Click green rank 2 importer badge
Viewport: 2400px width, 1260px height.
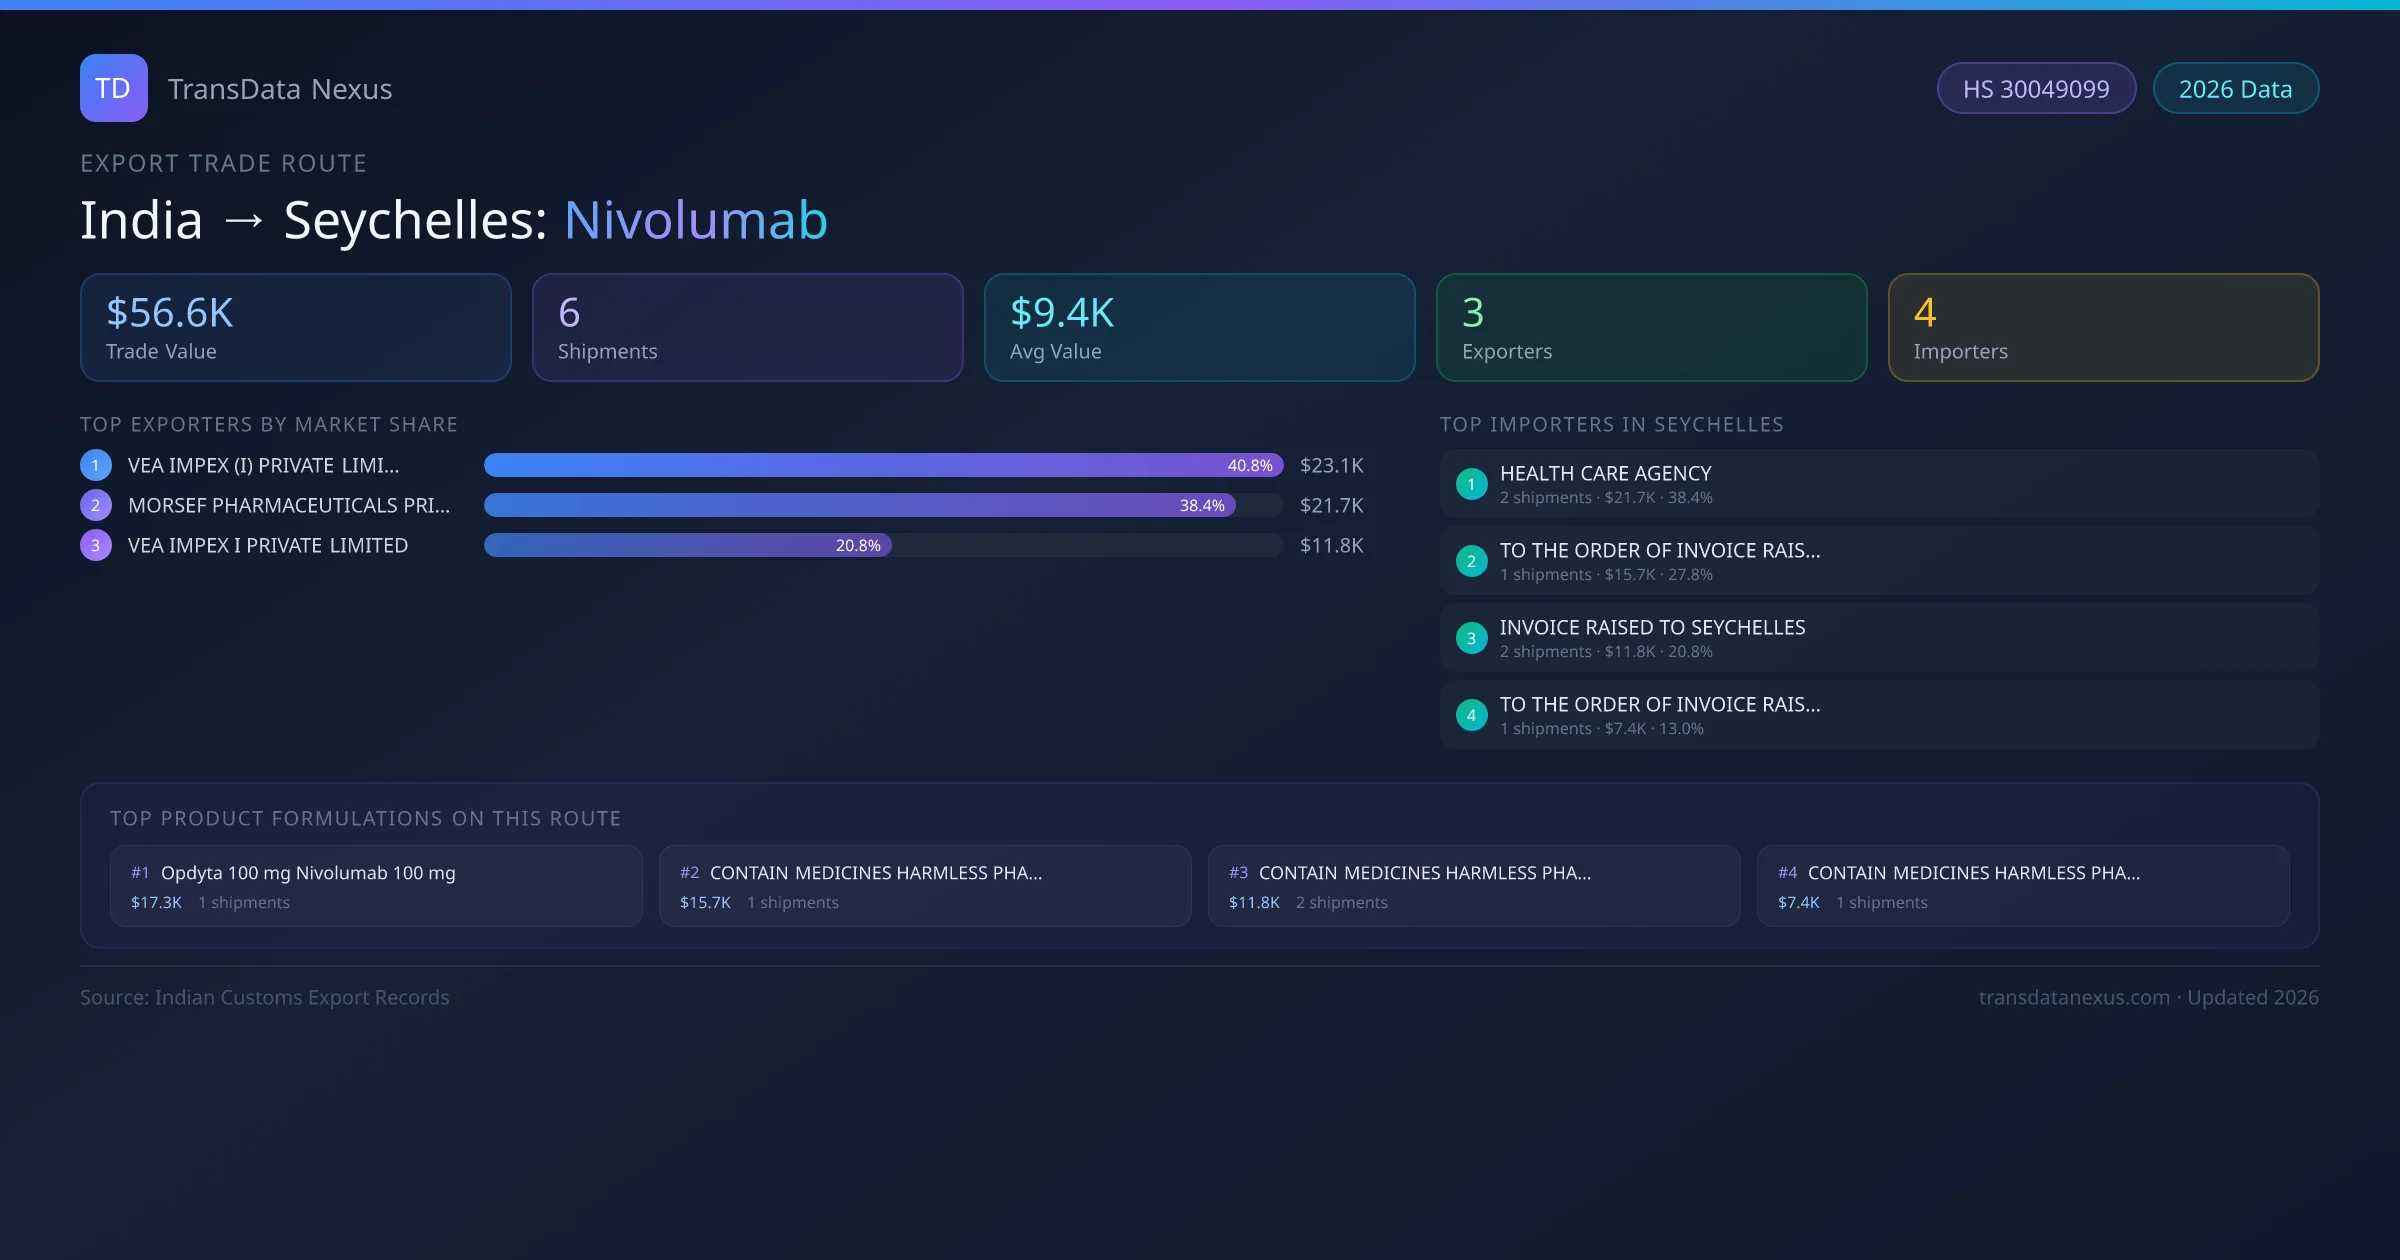click(x=1471, y=561)
